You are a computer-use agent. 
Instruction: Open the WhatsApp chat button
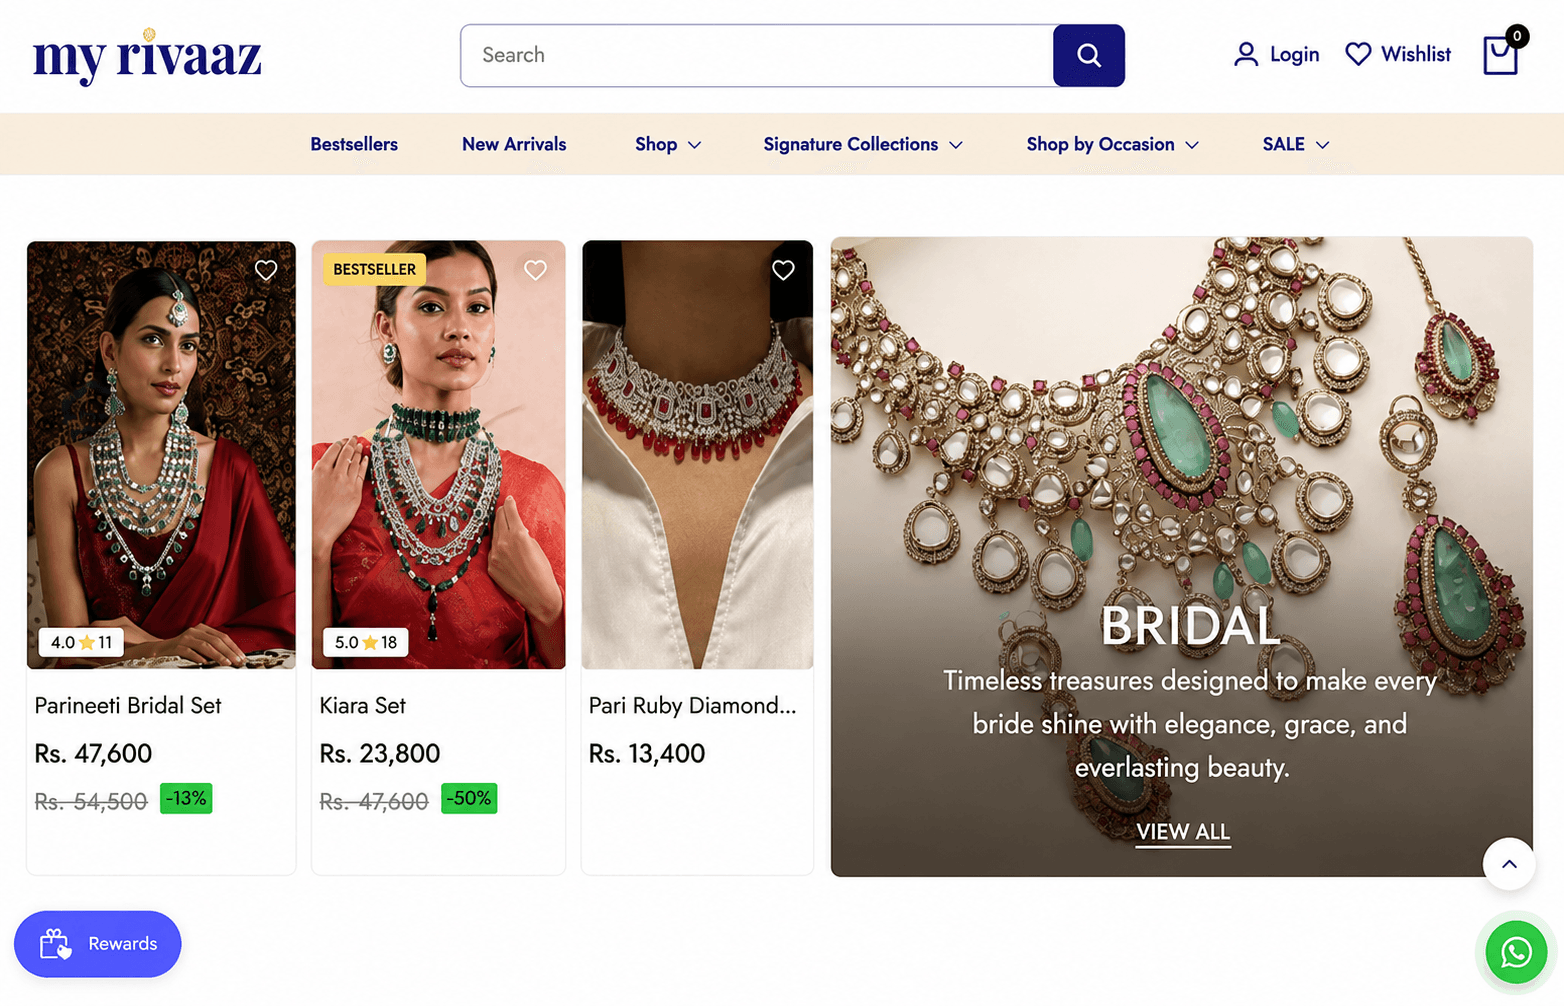point(1515,952)
